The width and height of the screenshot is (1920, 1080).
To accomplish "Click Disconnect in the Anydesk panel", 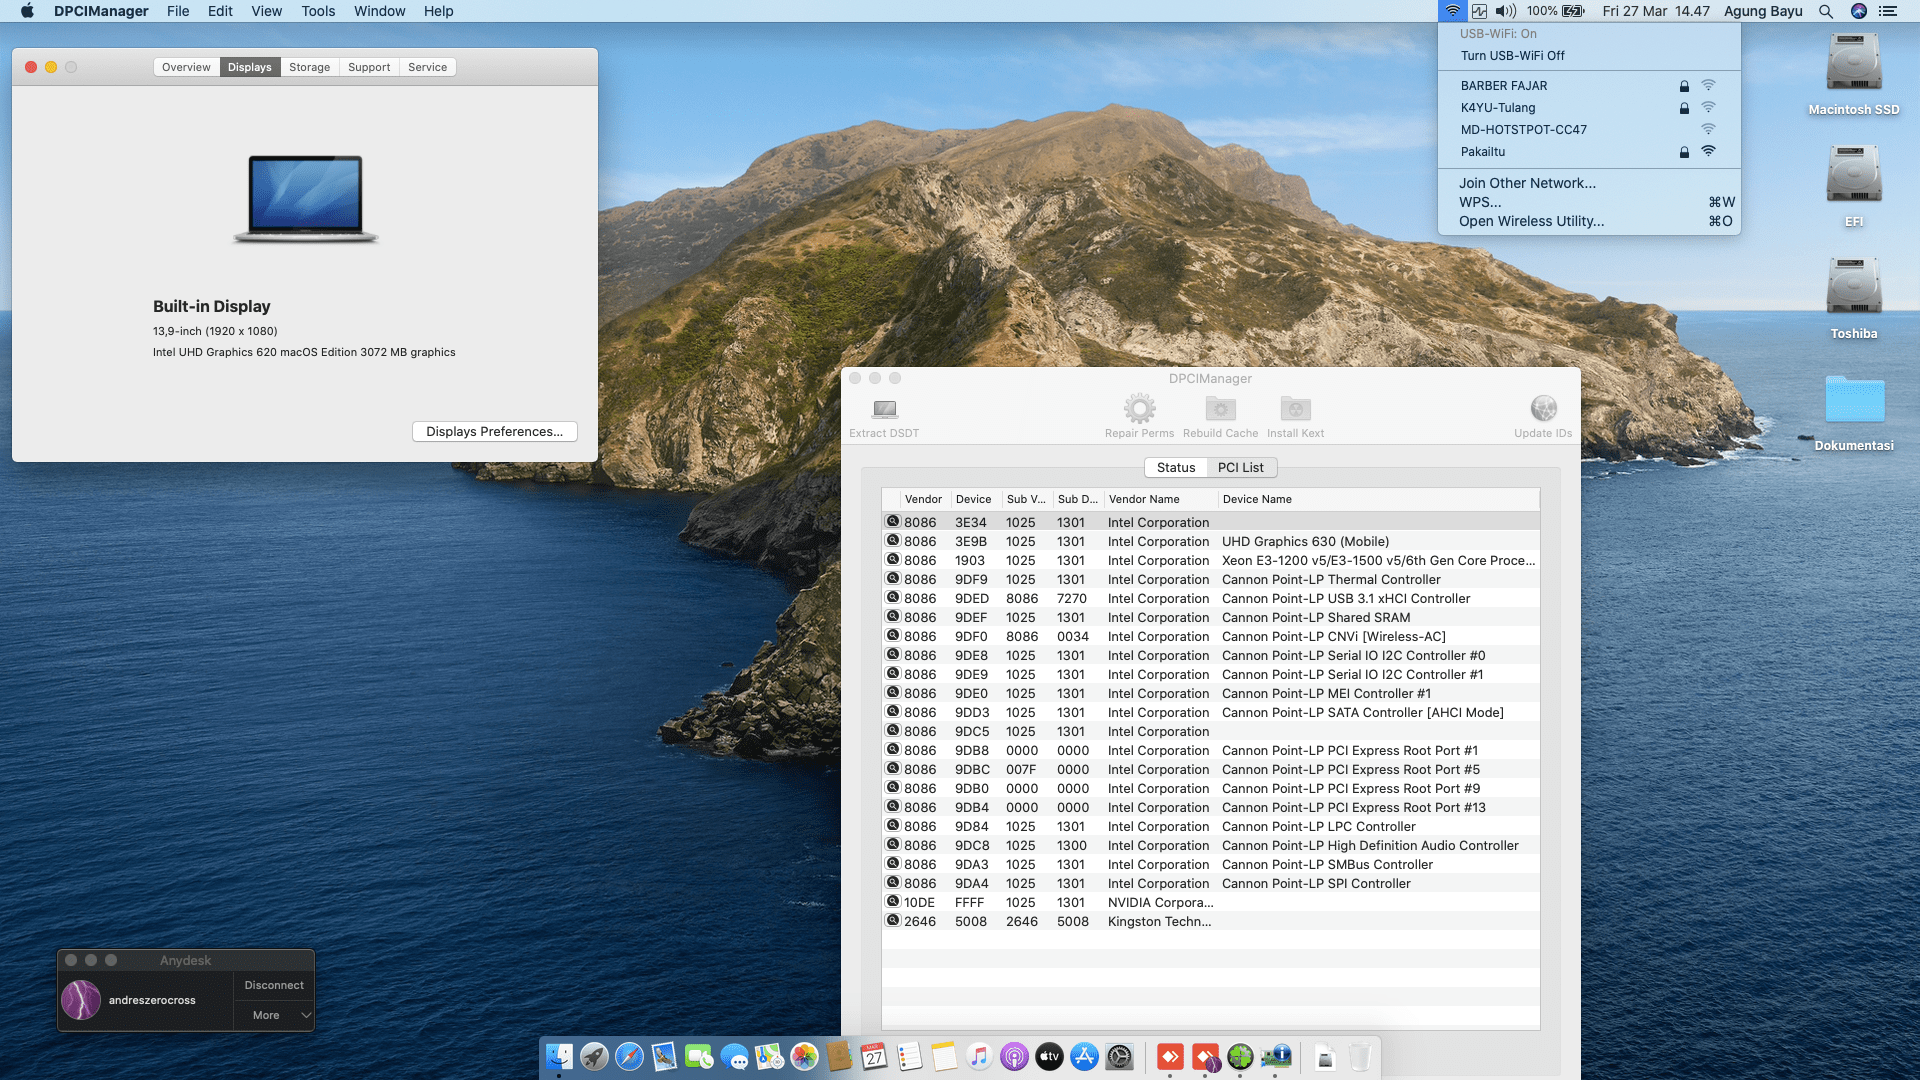I will pyautogui.click(x=274, y=985).
